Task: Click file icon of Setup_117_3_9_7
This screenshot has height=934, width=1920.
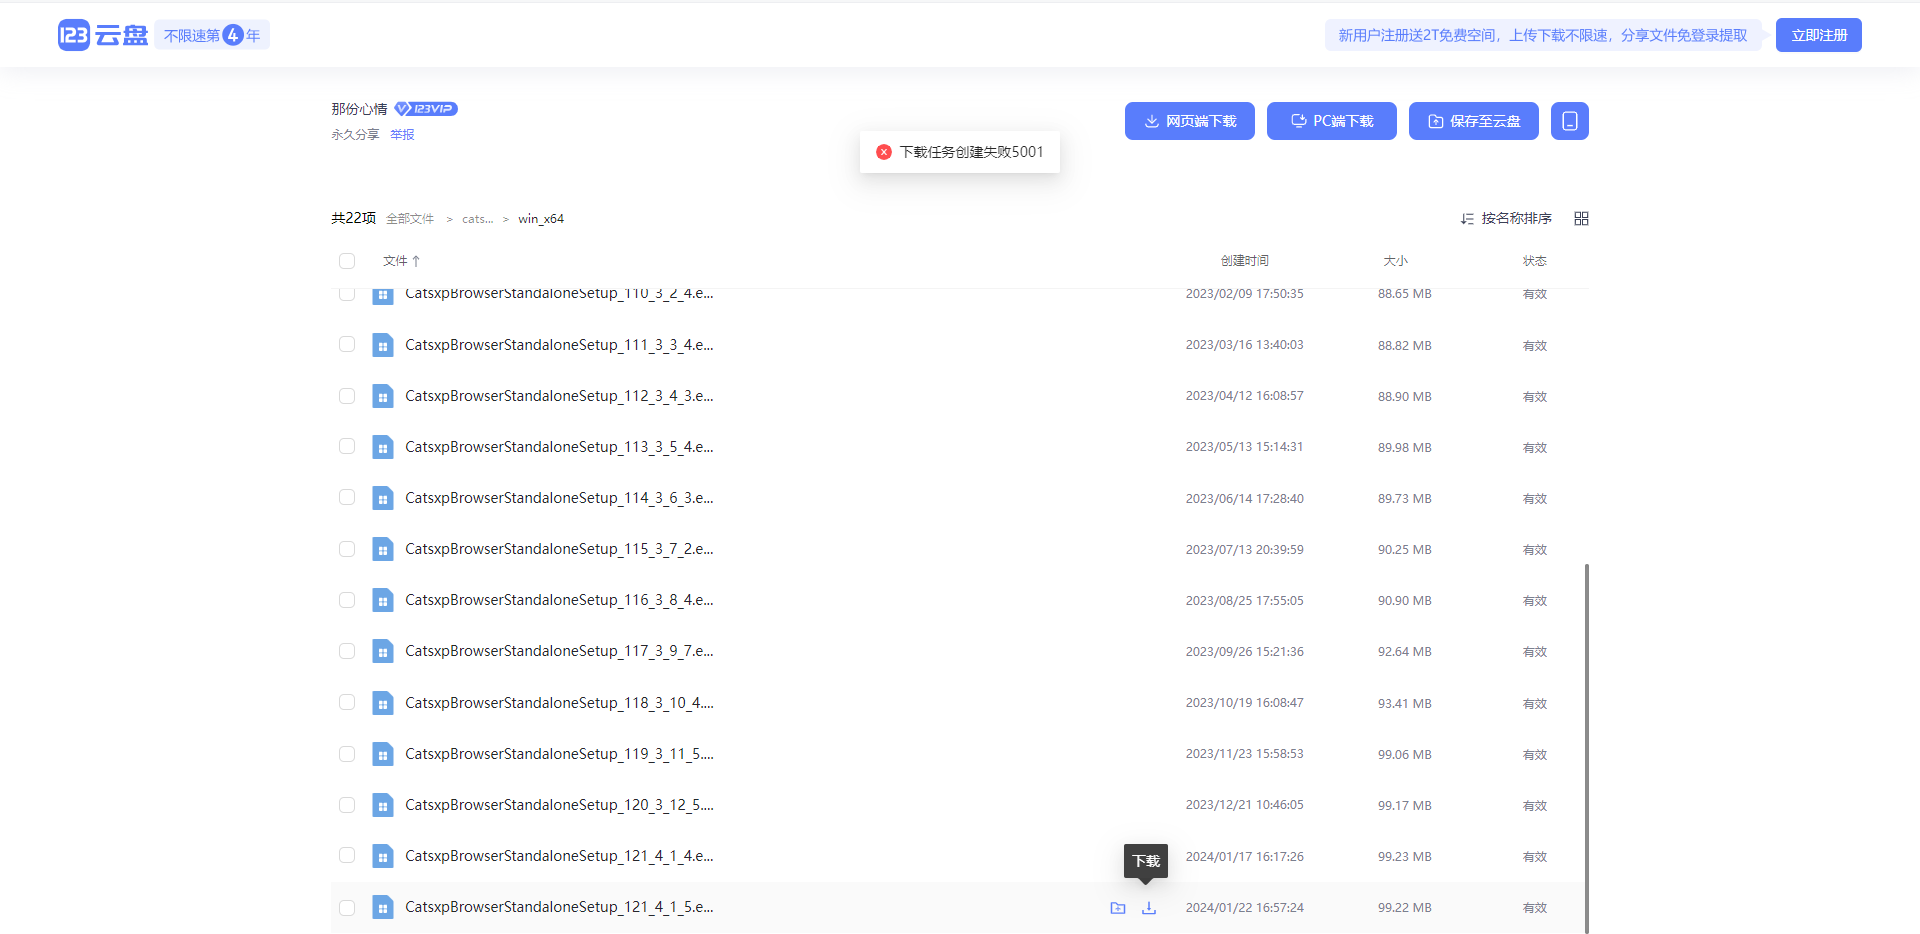Action: [383, 651]
